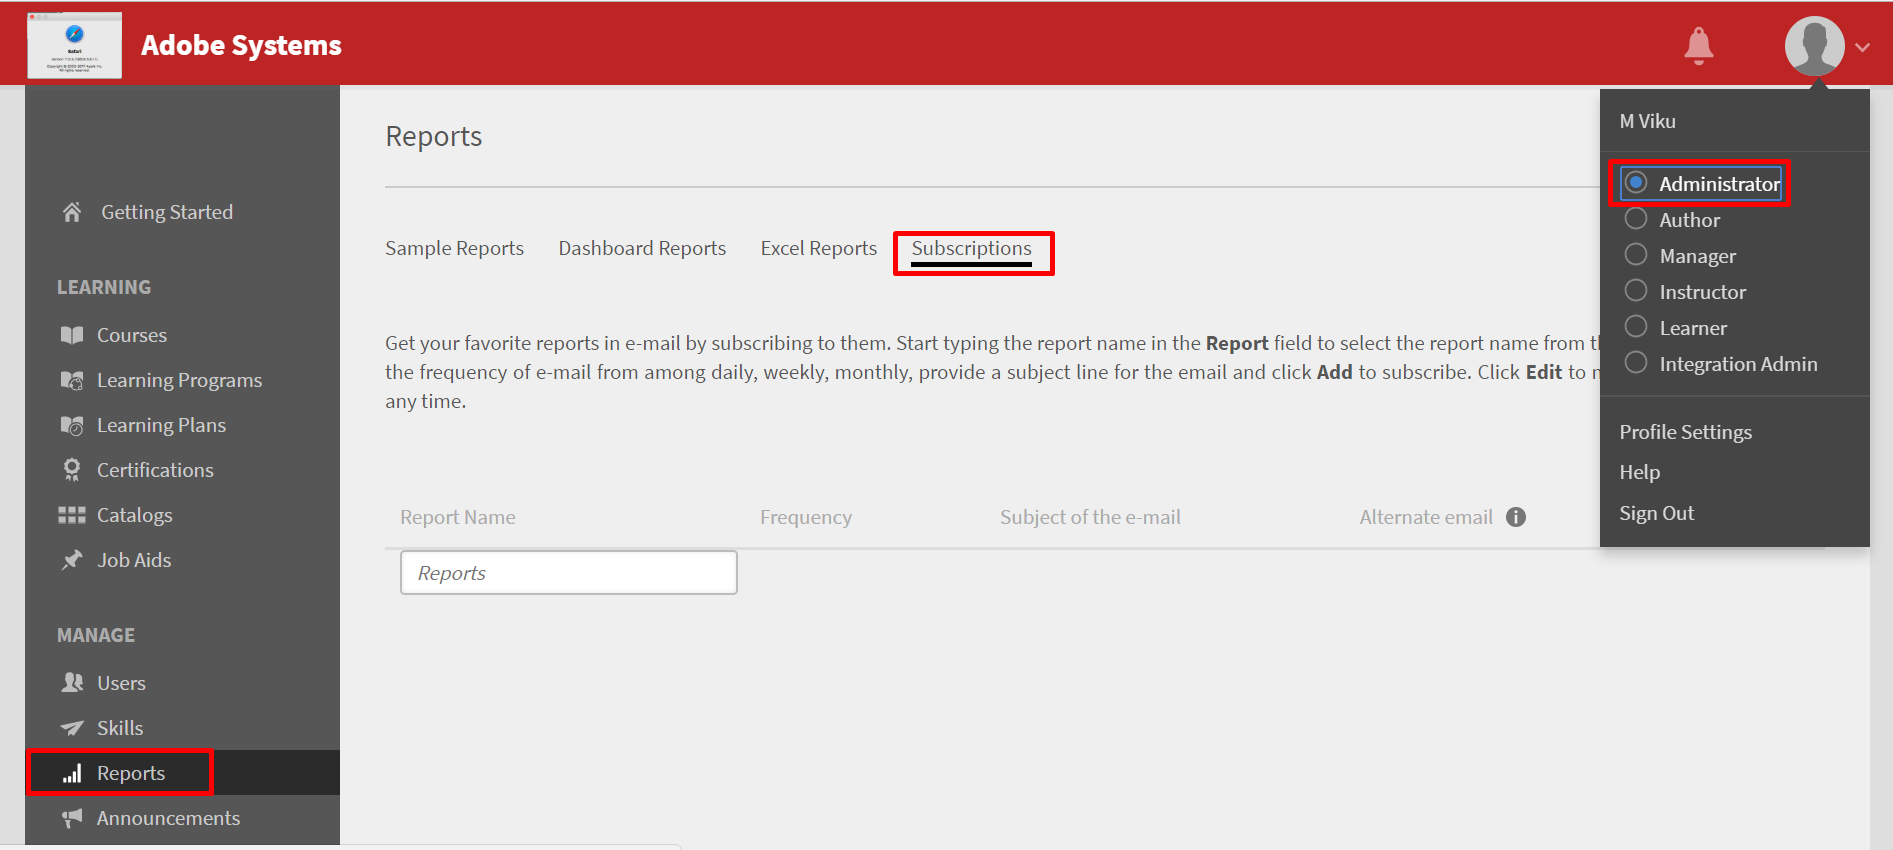Click the user profile avatar
This screenshot has width=1893, height=850.
pyautogui.click(x=1814, y=45)
